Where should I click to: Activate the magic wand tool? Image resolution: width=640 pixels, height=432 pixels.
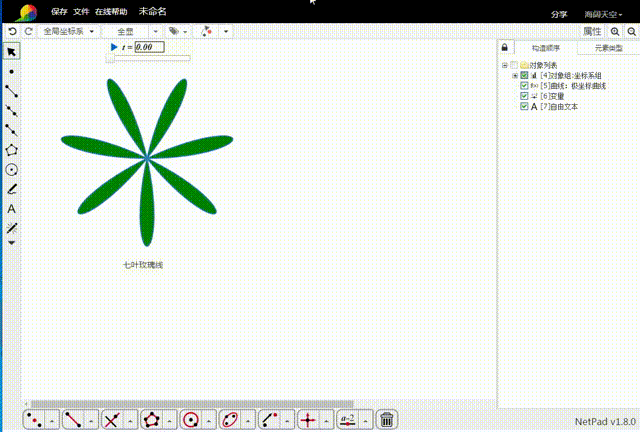click(x=11, y=228)
